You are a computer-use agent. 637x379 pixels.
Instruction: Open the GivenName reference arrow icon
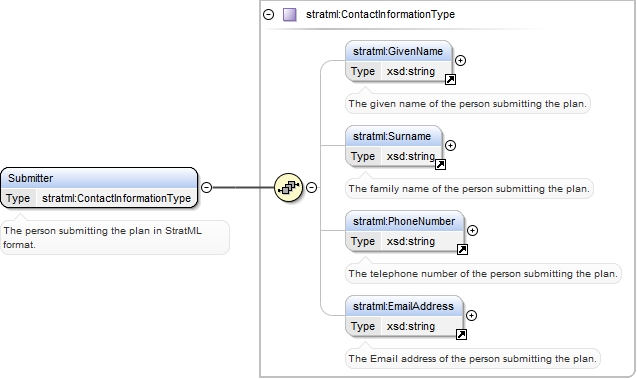[x=450, y=80]
